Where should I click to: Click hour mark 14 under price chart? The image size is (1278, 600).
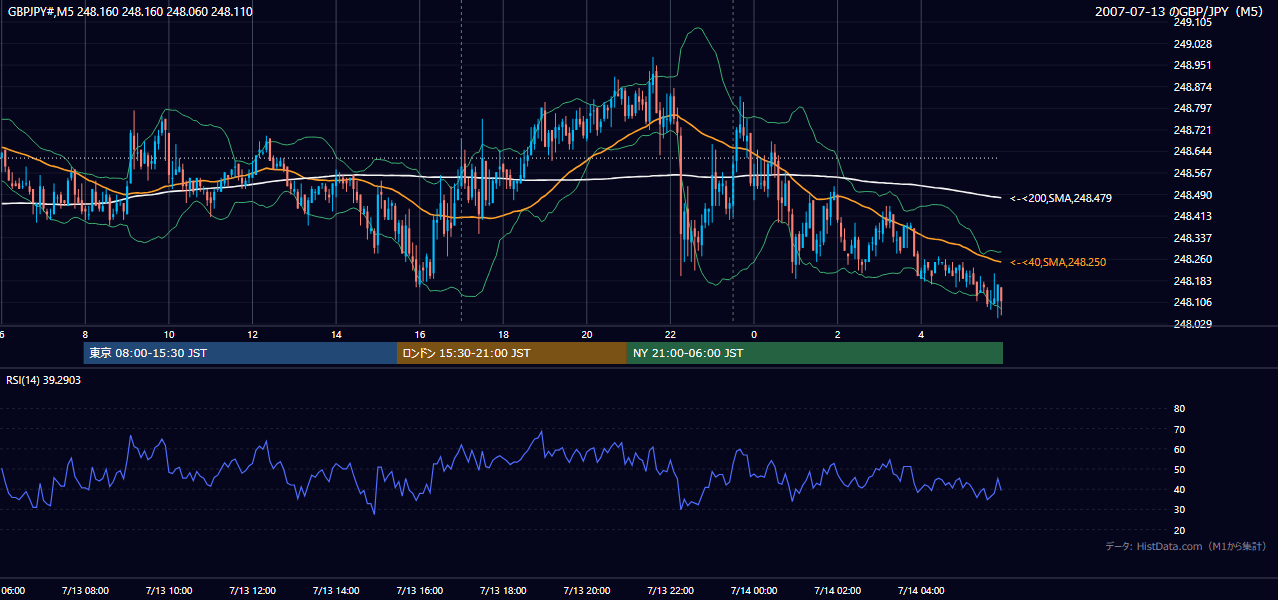(336, 334)
